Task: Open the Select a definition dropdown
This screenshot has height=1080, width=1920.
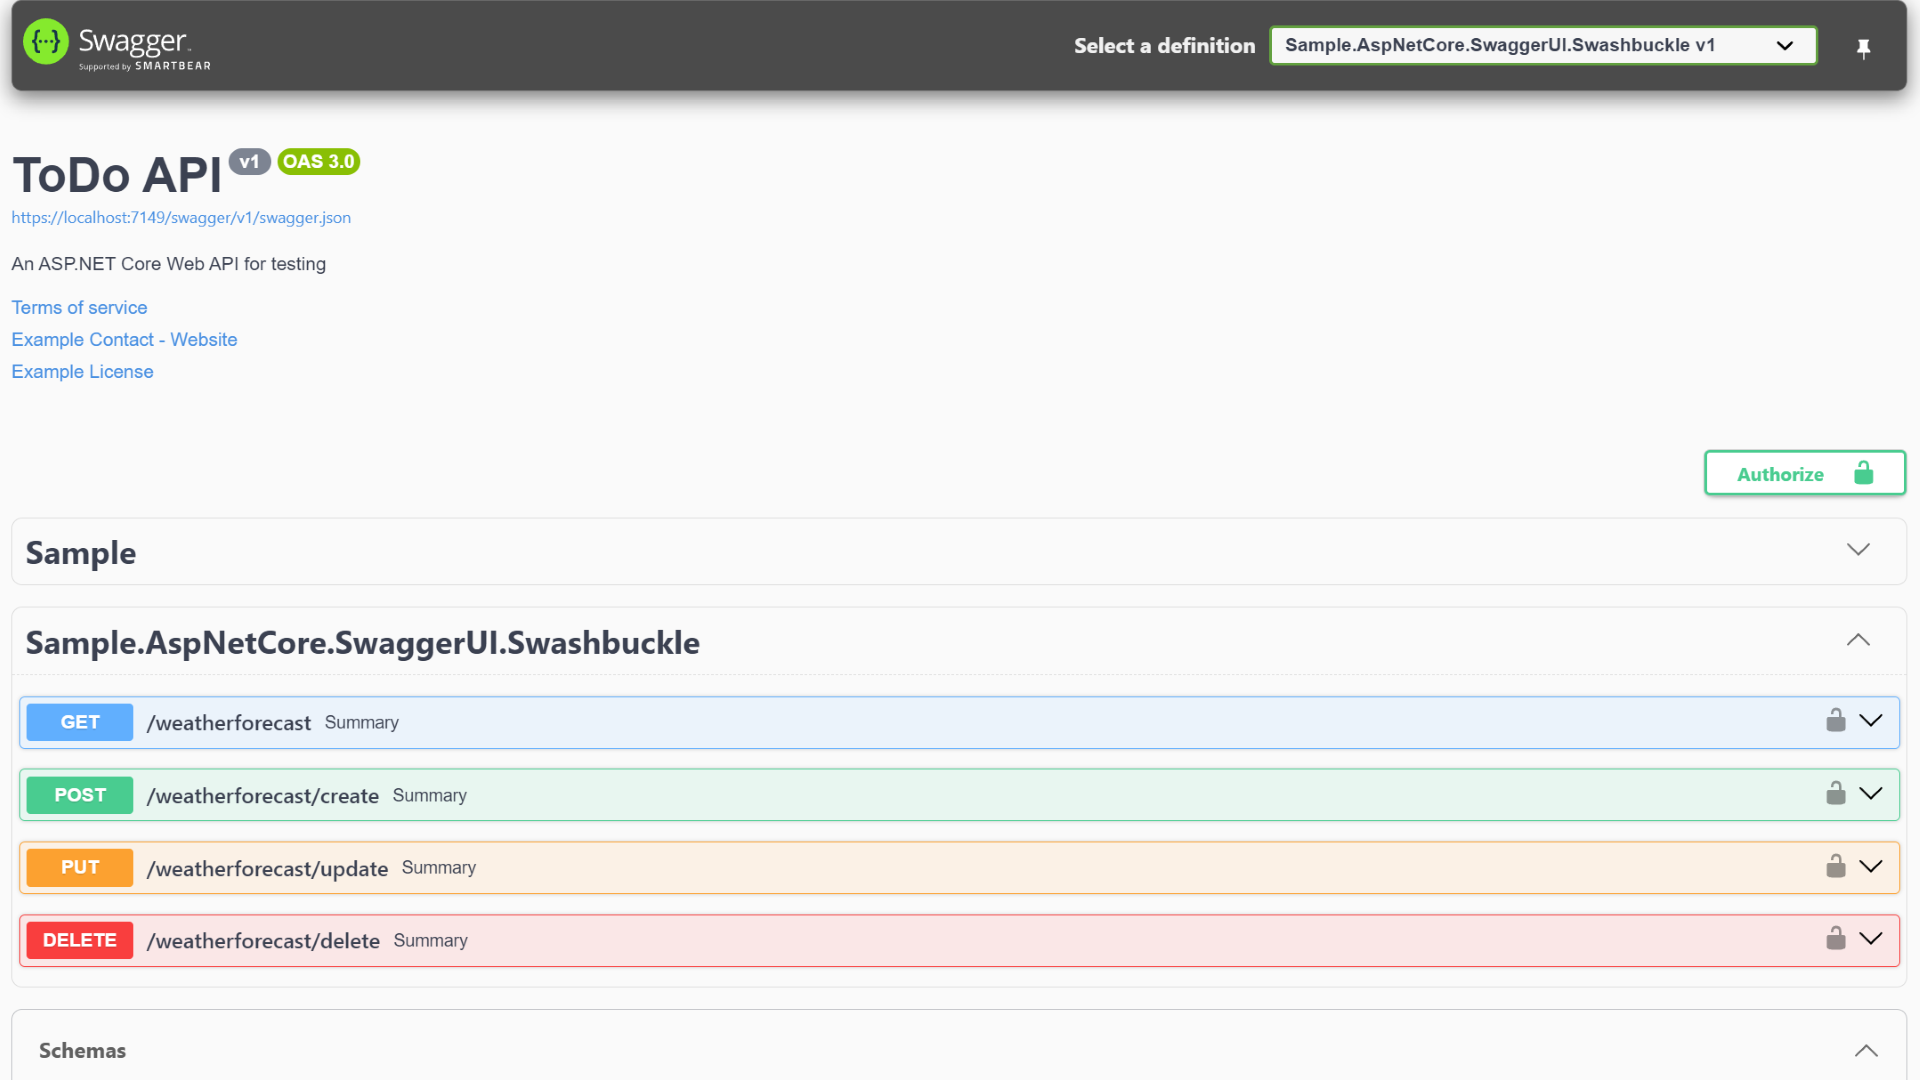Action: [x=1542, y=45]
